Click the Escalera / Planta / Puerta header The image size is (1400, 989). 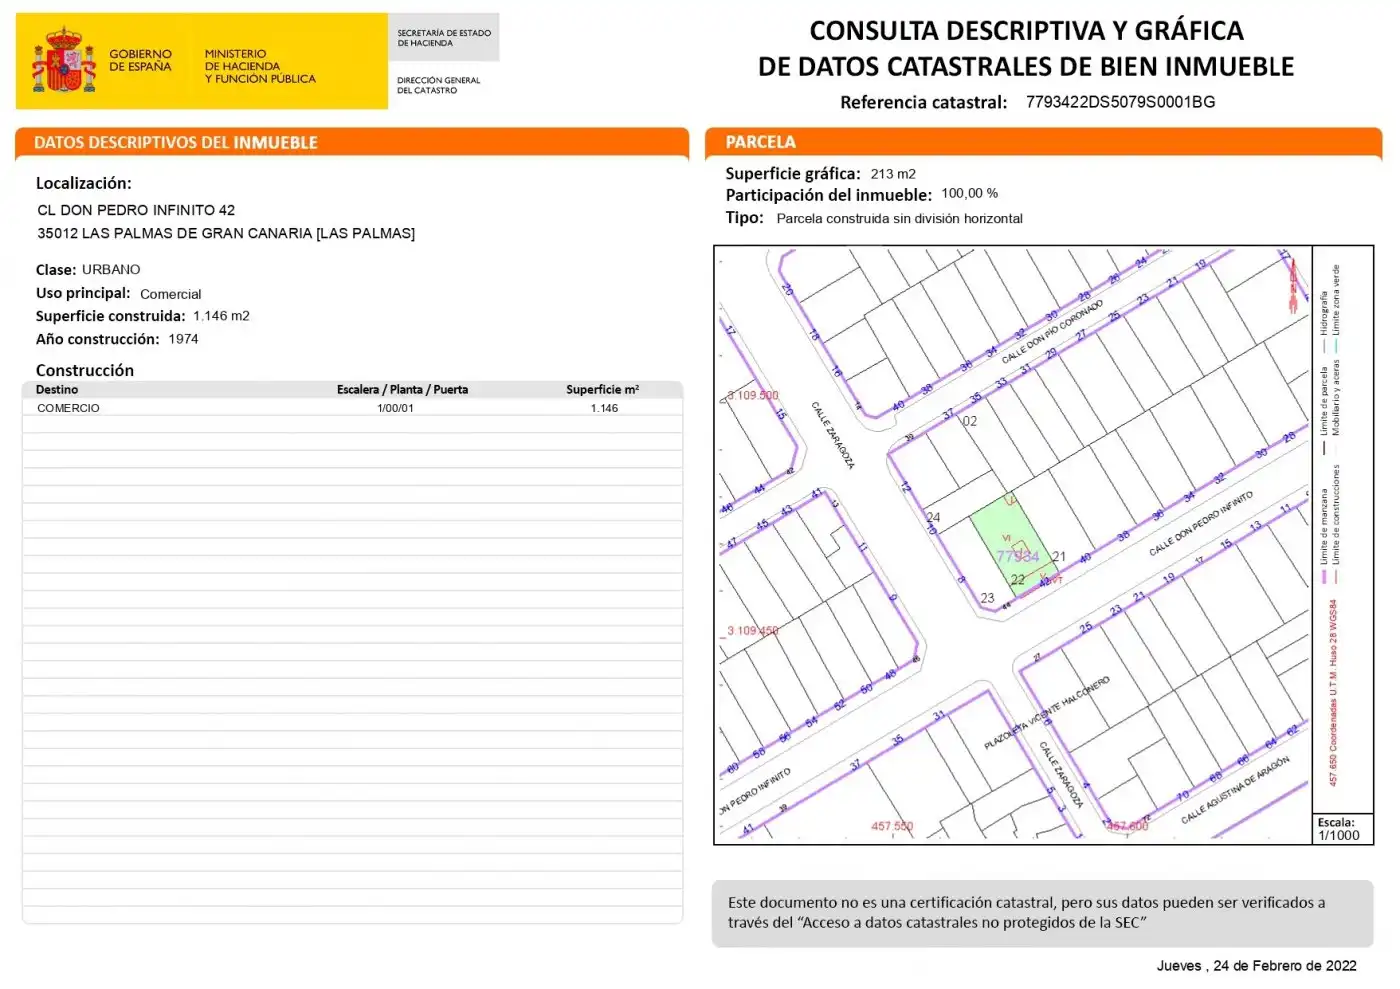pyautogui.click(x=402, y=390)
